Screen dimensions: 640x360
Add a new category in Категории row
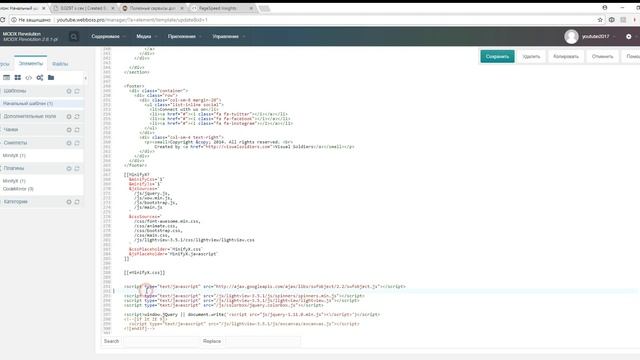pos(69,202)
